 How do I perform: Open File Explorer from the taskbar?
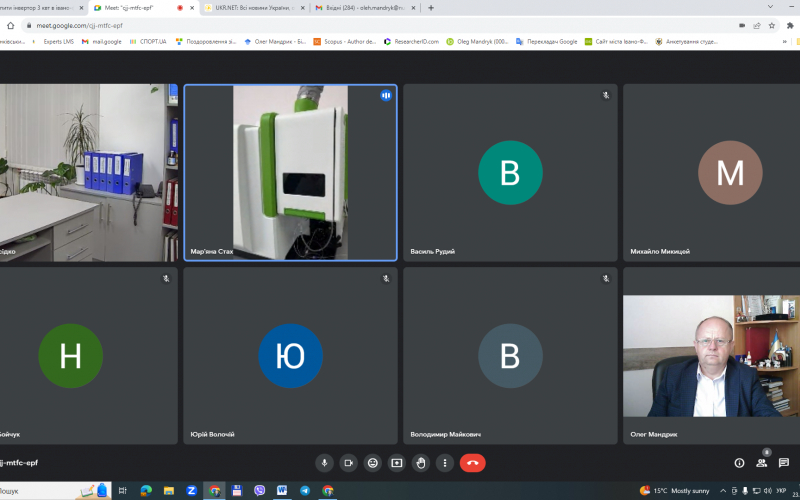[x=169, y=491]
